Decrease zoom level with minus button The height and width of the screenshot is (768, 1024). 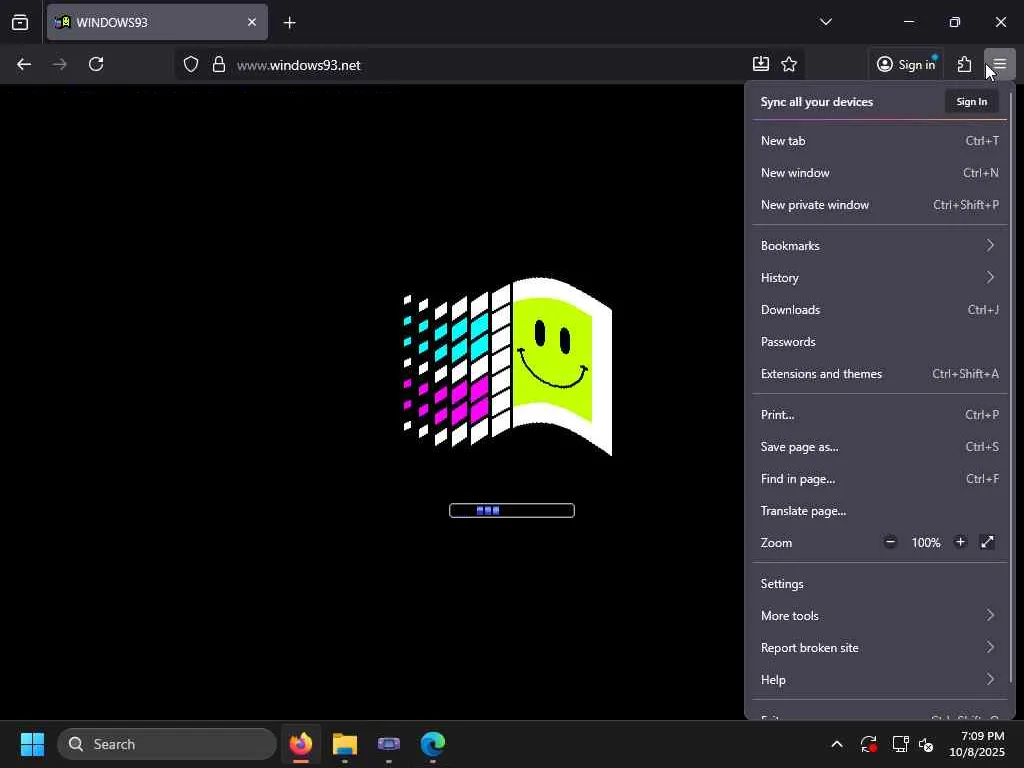[x=890, y=542]
